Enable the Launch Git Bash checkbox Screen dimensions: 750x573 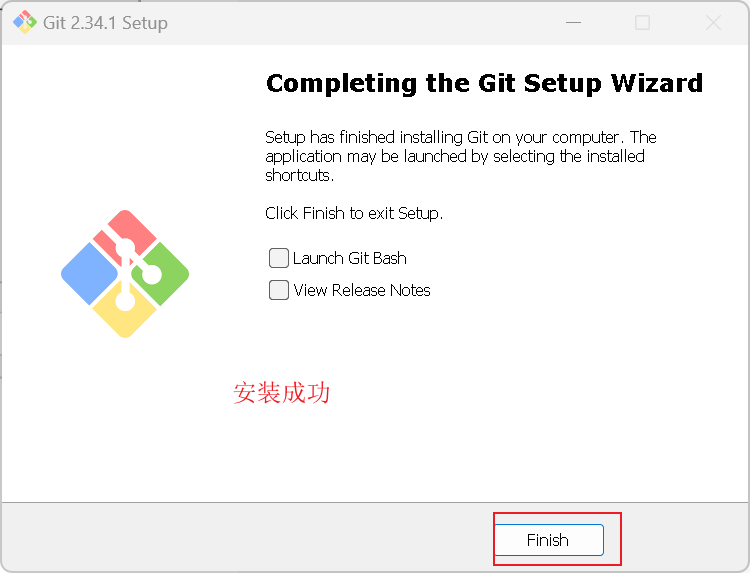(278, 258)
